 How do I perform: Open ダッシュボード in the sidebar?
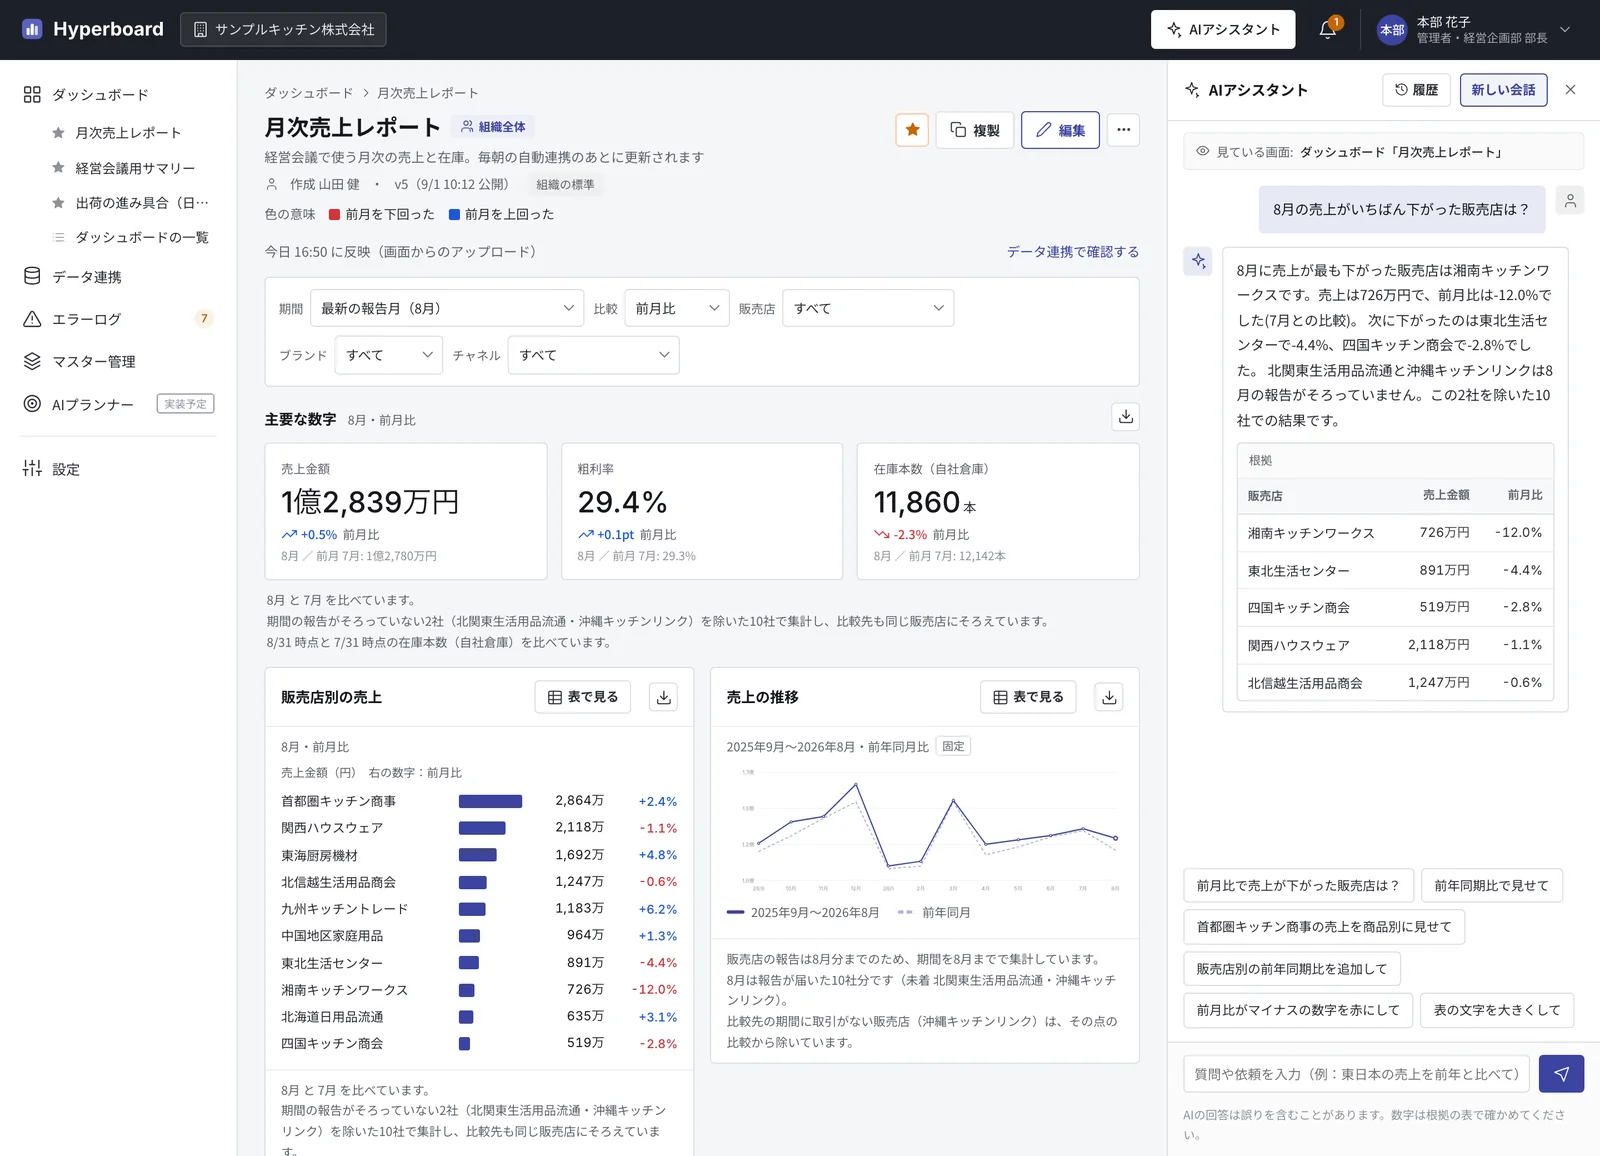(100, 94)
